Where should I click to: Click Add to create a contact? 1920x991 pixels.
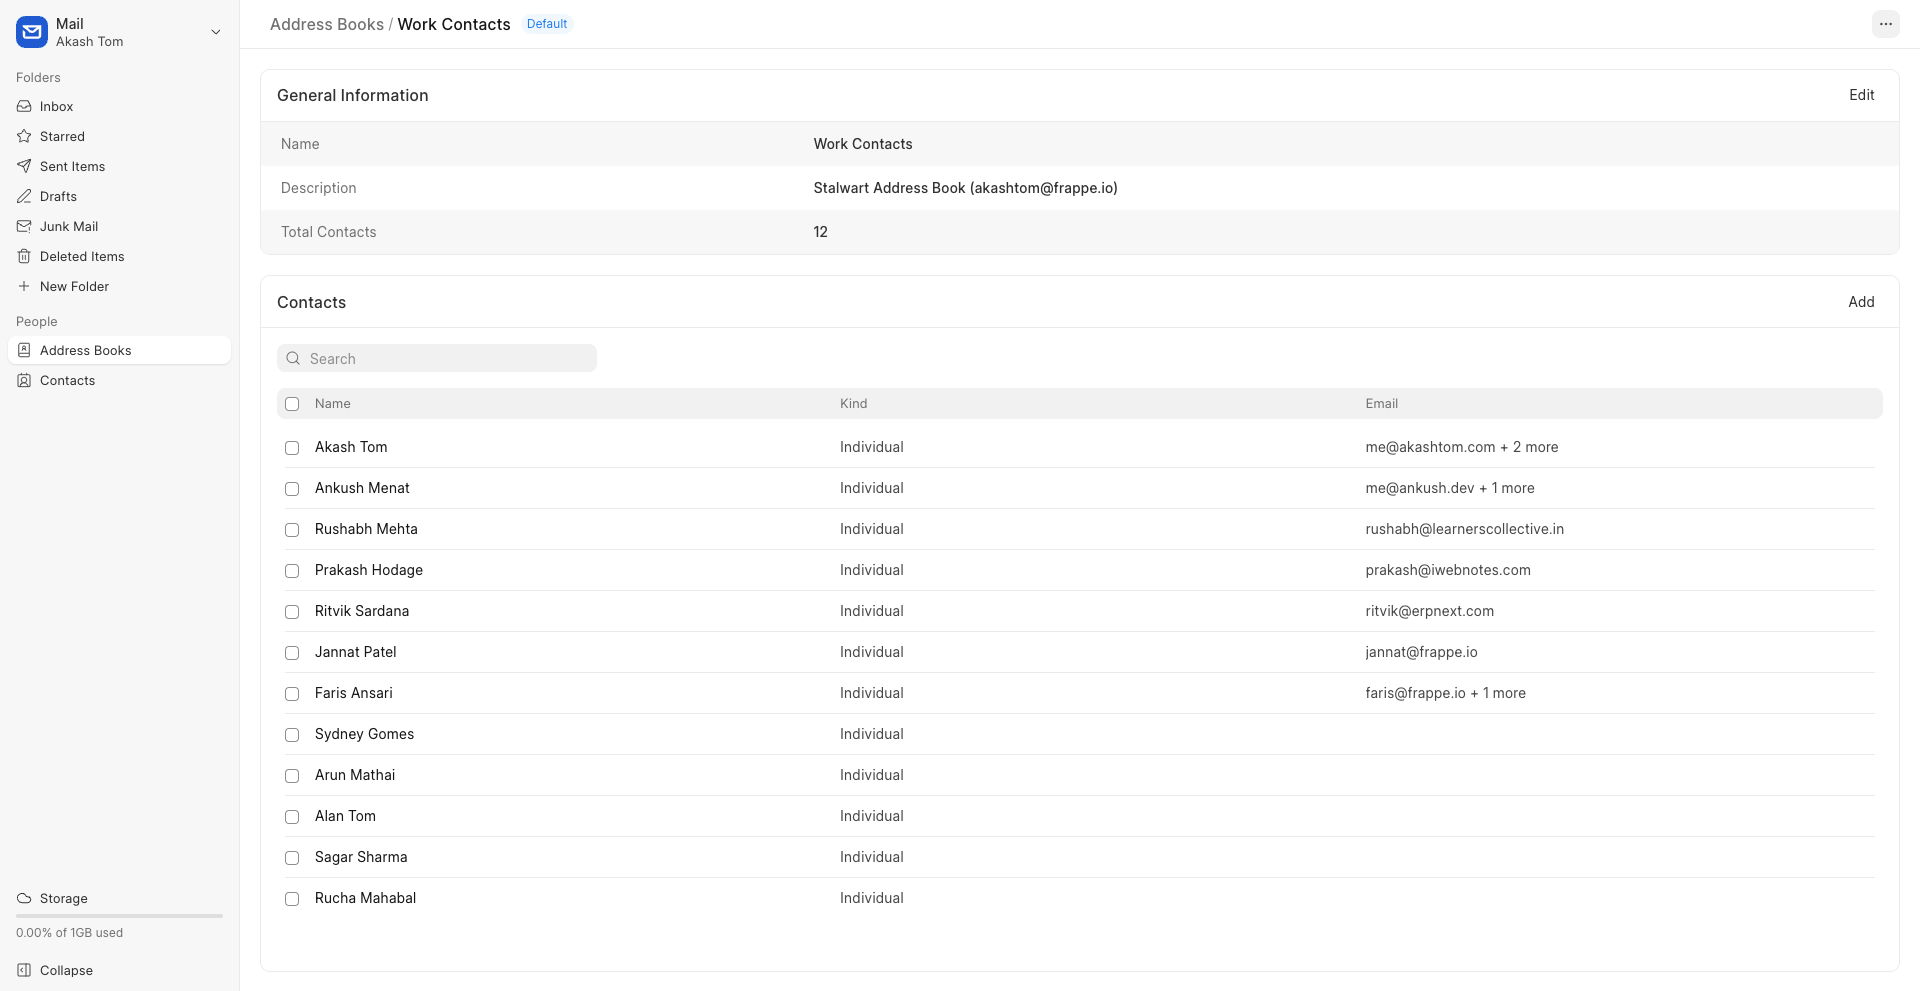click(x=1861, y=302)
